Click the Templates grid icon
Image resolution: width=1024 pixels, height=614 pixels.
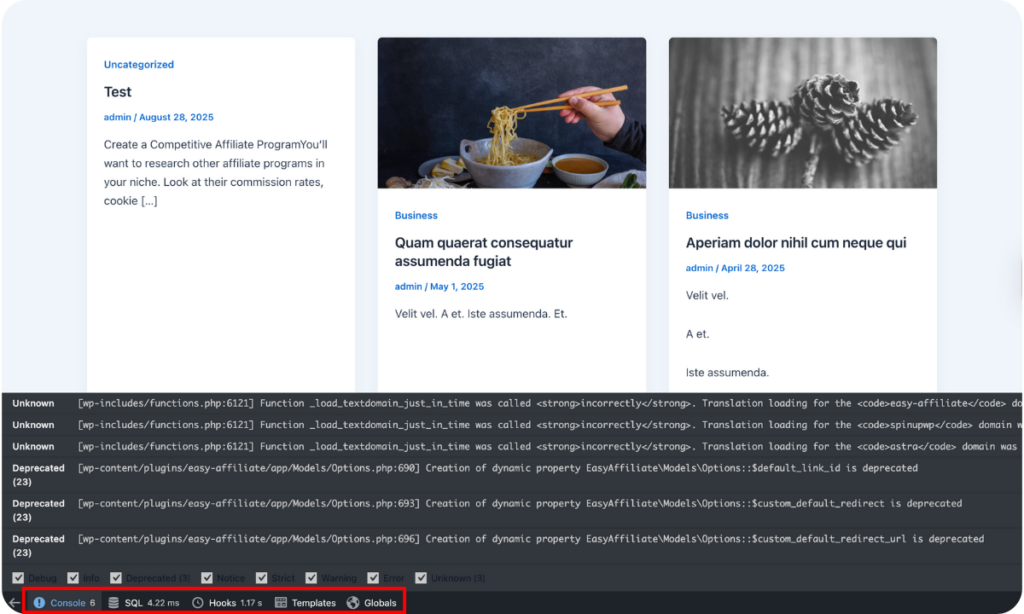[x=280, y=602]
